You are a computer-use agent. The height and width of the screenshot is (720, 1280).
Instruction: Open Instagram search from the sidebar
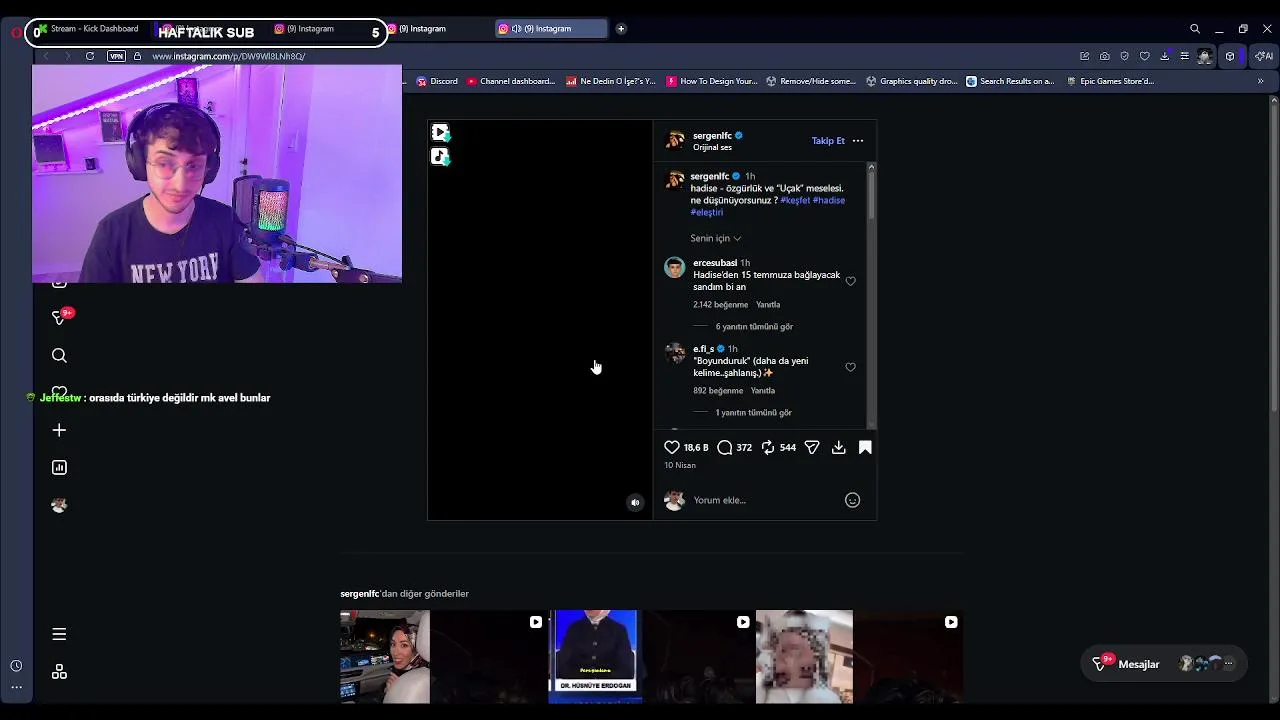pos(59,355)
